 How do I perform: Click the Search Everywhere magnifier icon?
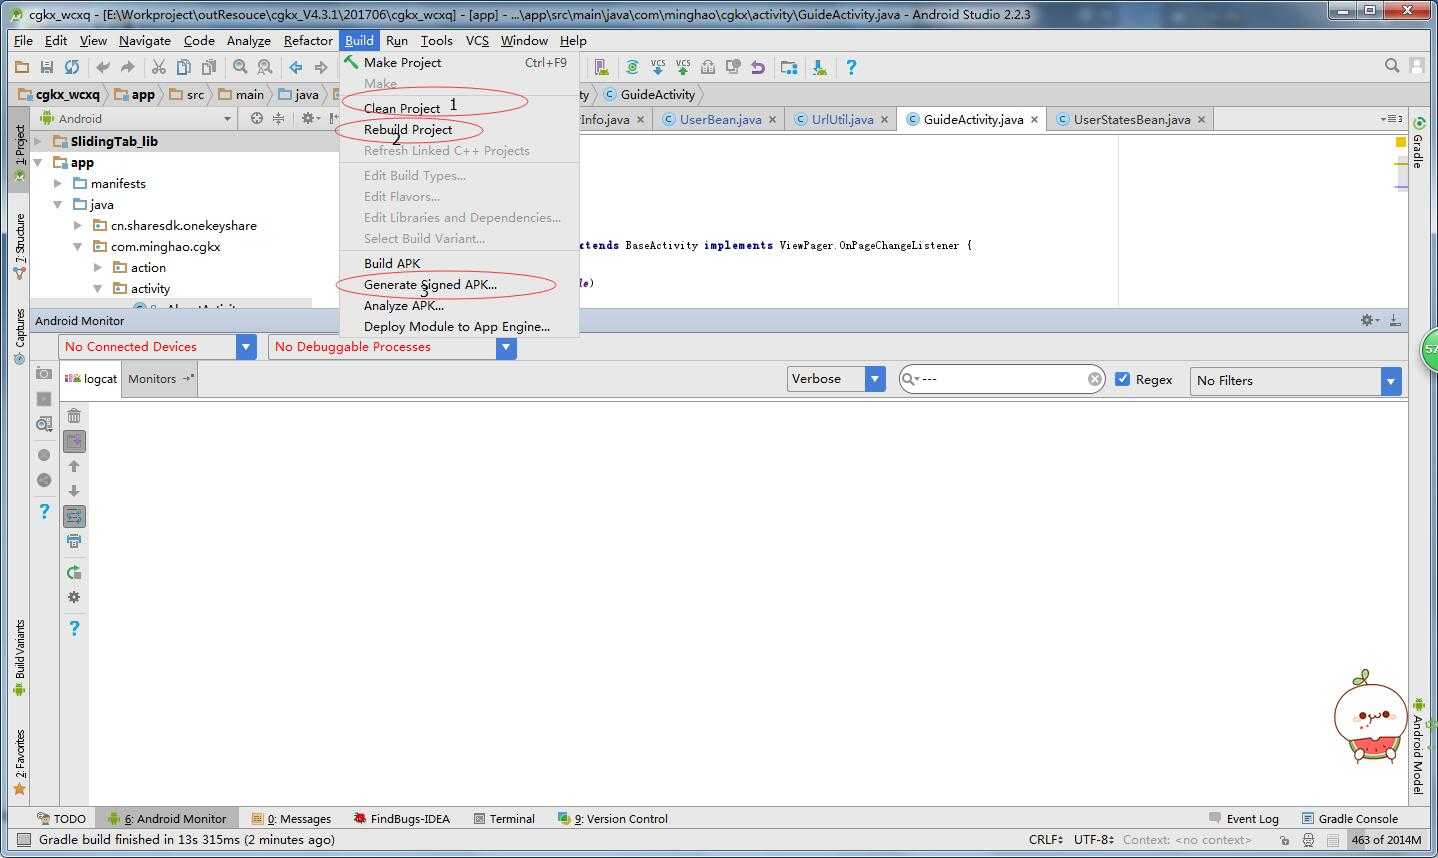(x=1392, y=65)
